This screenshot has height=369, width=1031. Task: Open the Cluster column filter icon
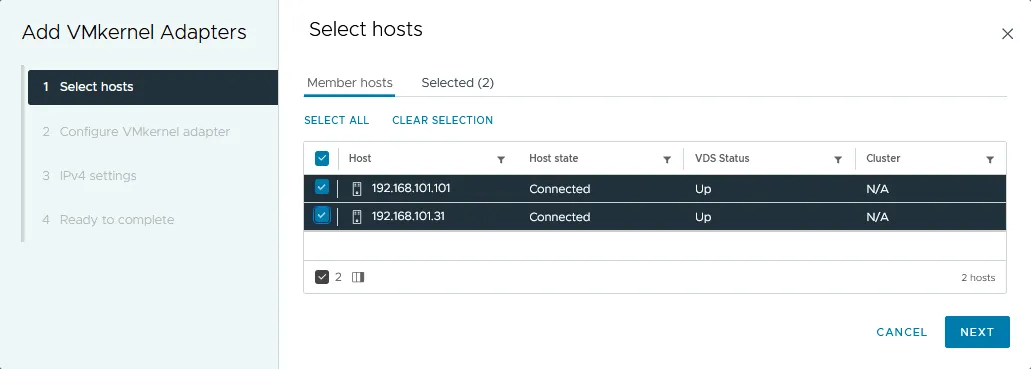click(990, 159)
